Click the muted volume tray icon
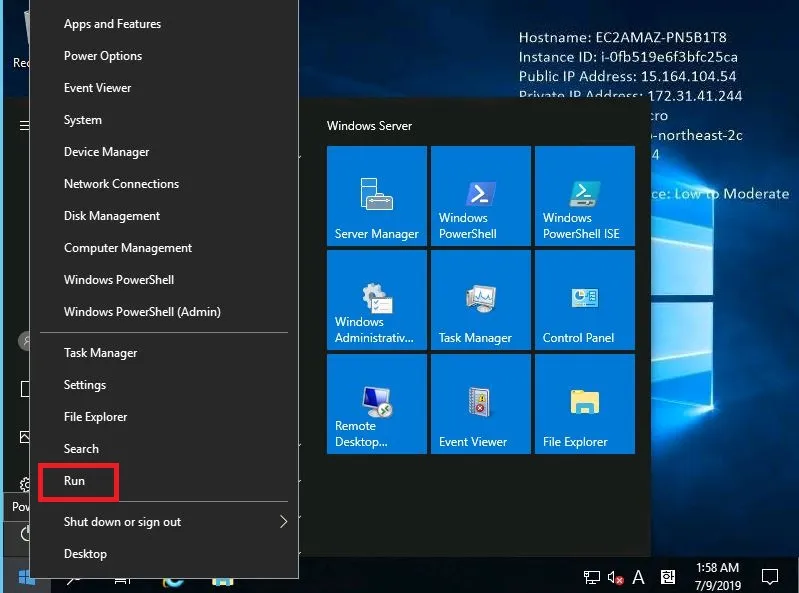Screen dimensions: 799x593 pos(615,578)
